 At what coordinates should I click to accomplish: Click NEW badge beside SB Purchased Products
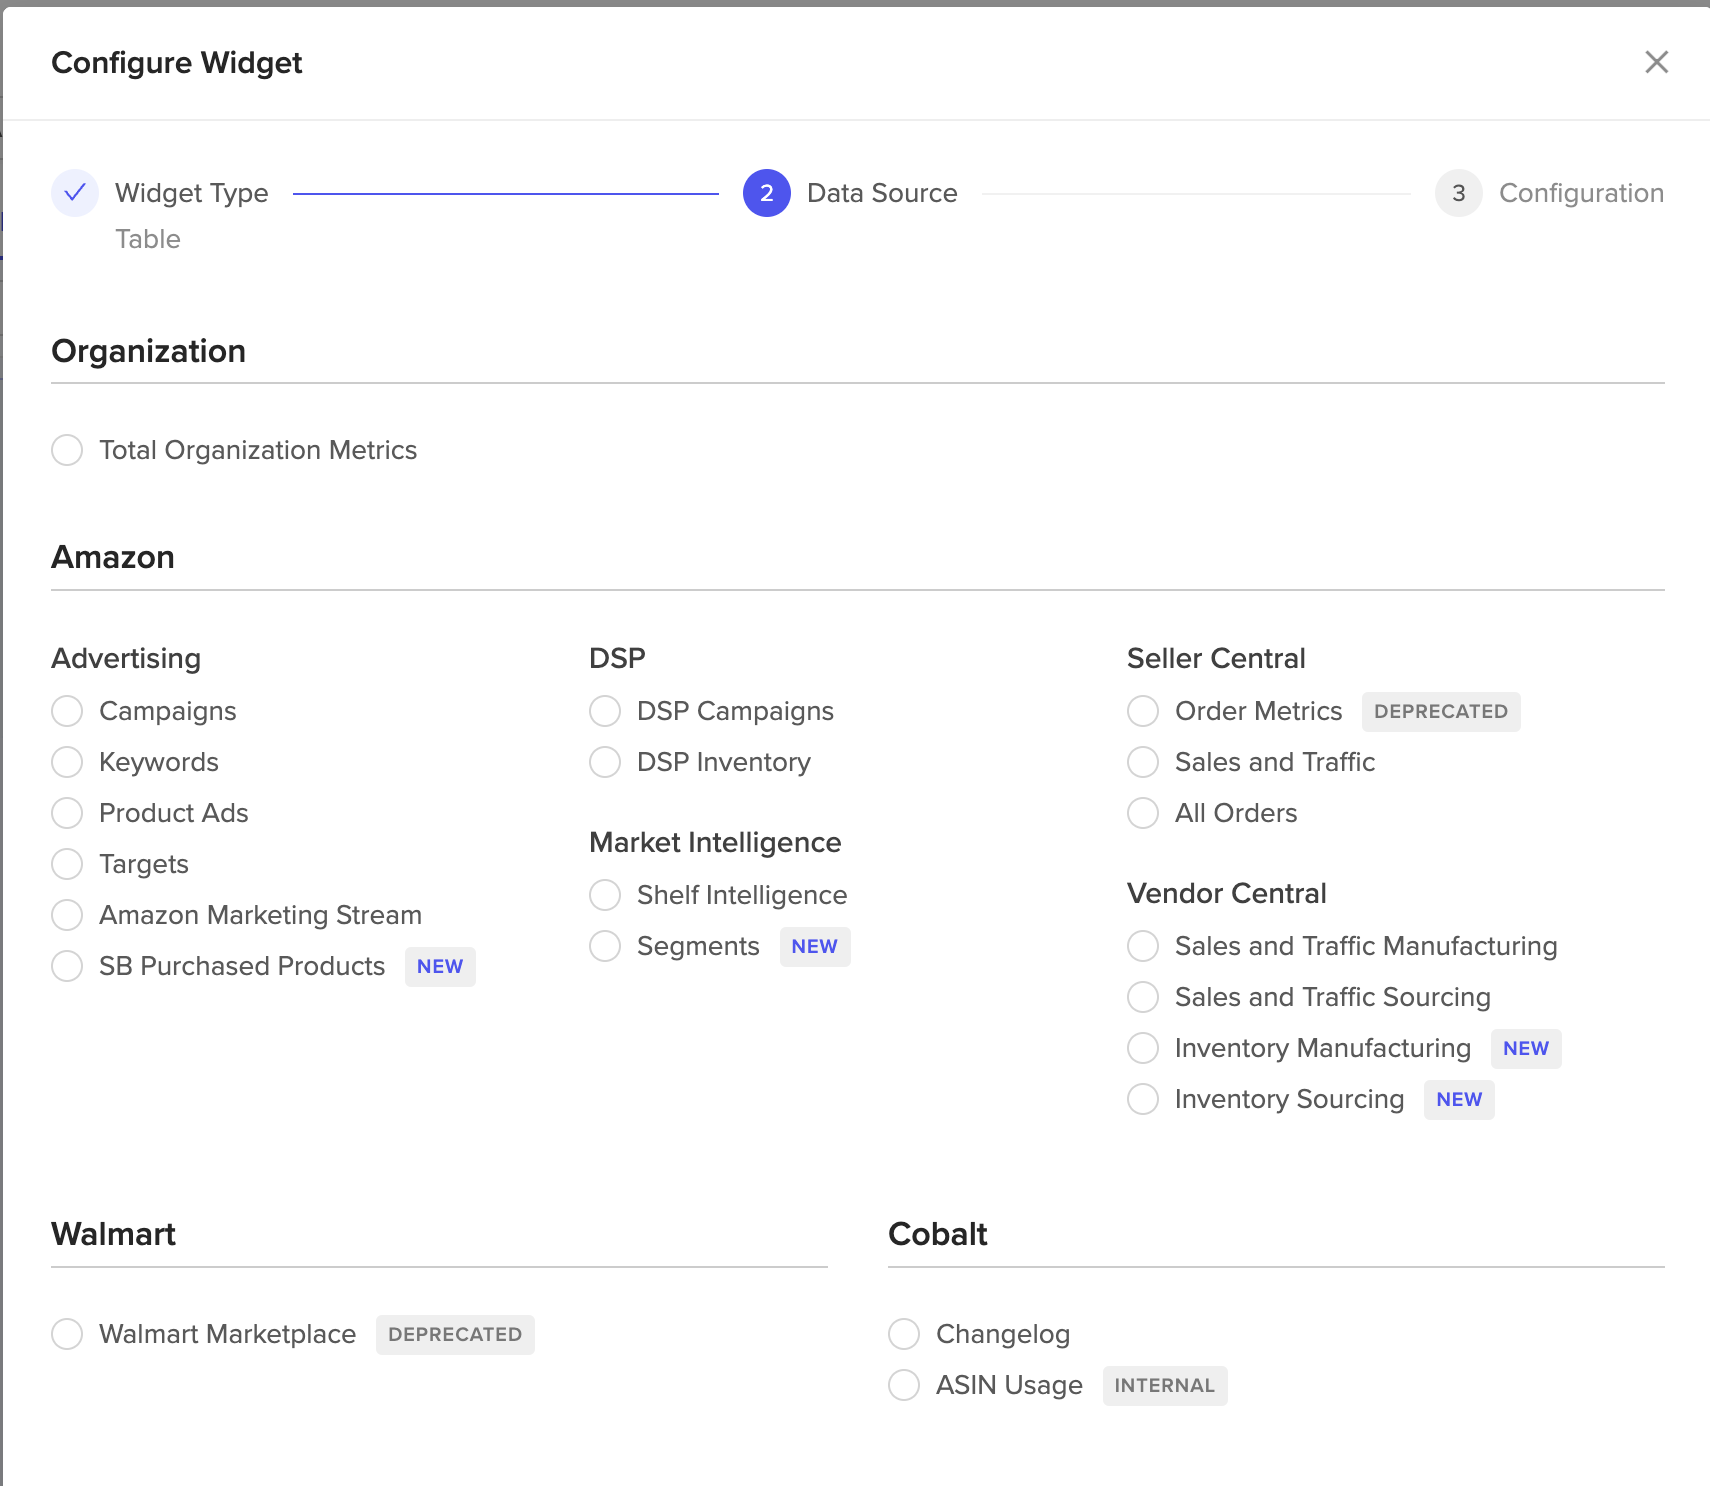tap(440, 967)
